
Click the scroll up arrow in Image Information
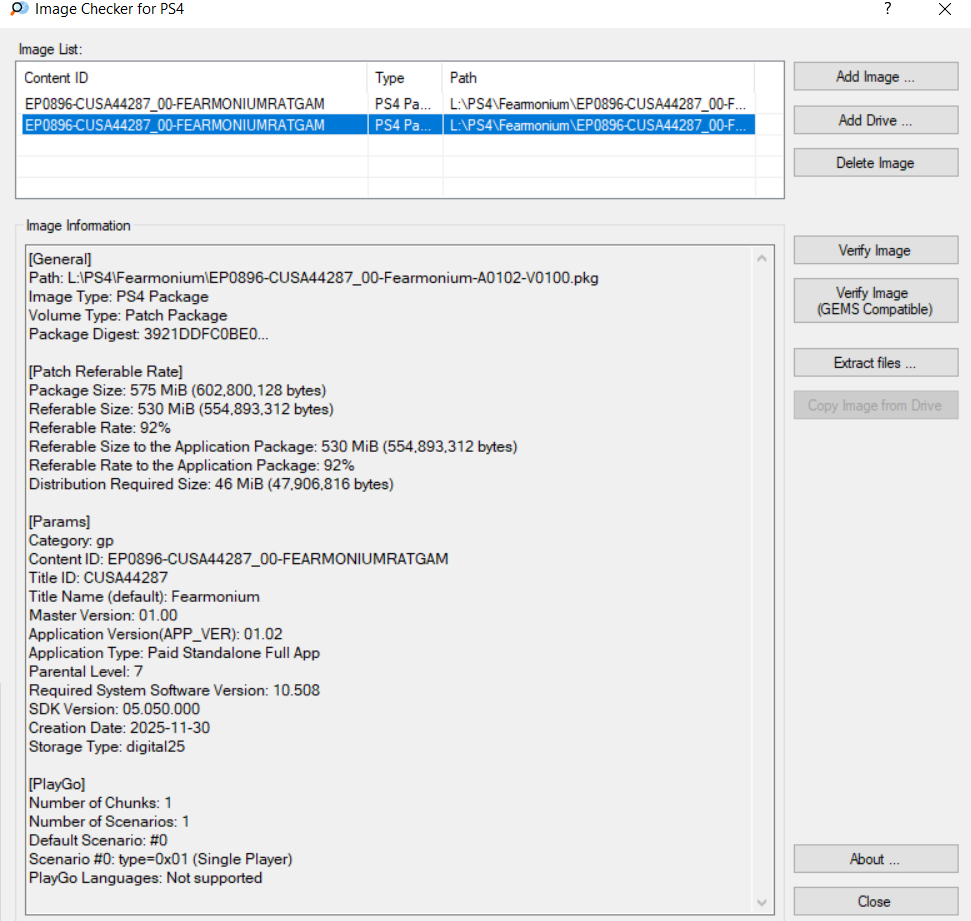pyautogui.click(x=762, y=258)
